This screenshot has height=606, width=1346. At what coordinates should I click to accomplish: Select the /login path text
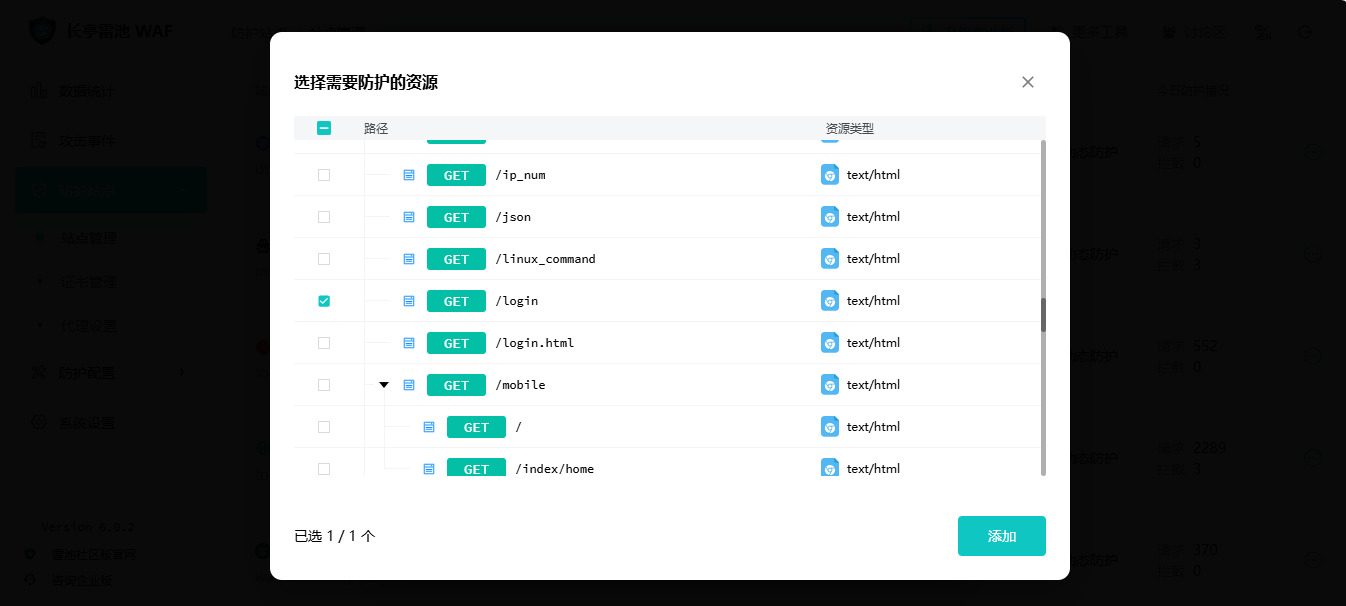(517, 301)
